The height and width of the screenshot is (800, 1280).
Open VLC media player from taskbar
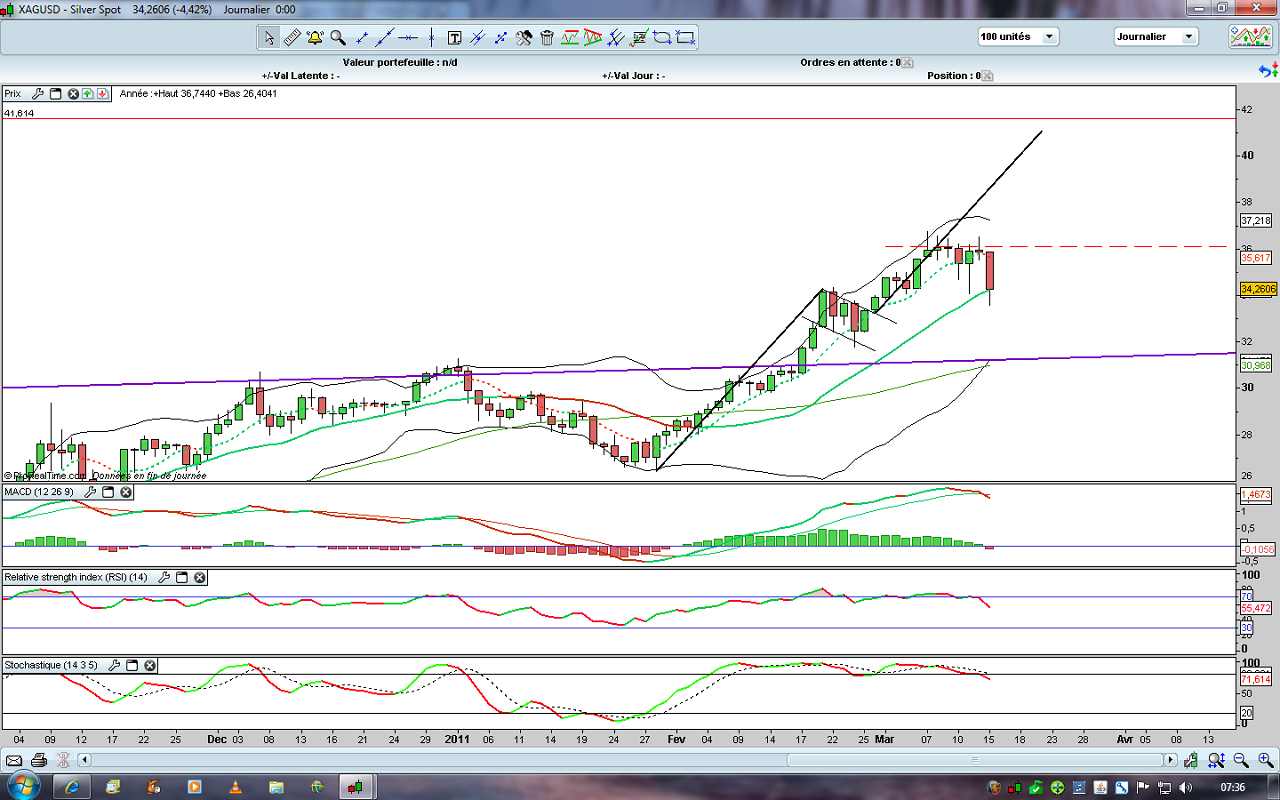tap(235, 786)
